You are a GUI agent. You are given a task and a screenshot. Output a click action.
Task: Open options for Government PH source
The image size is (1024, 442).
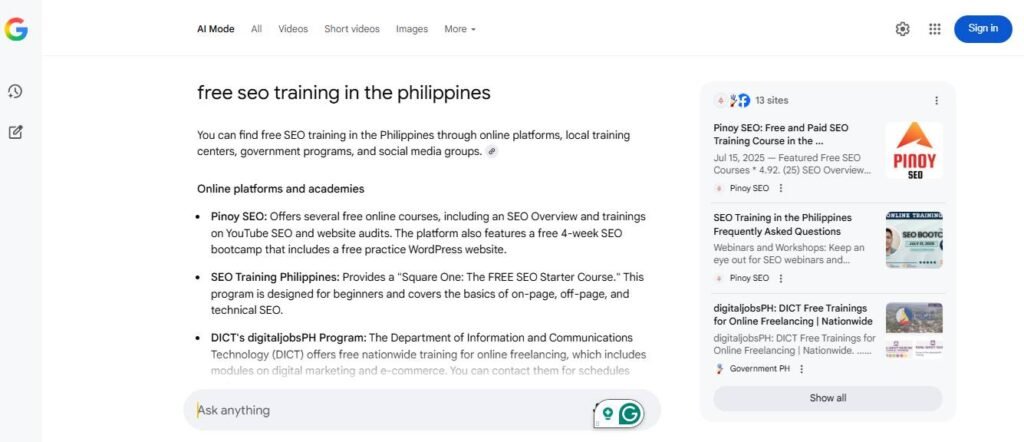(801, 369)
